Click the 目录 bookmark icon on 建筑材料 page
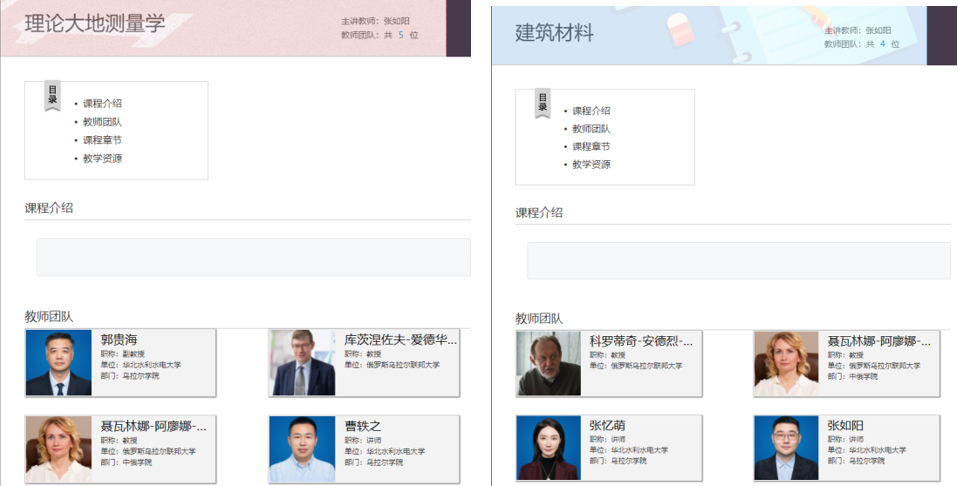 coord(543,103)
